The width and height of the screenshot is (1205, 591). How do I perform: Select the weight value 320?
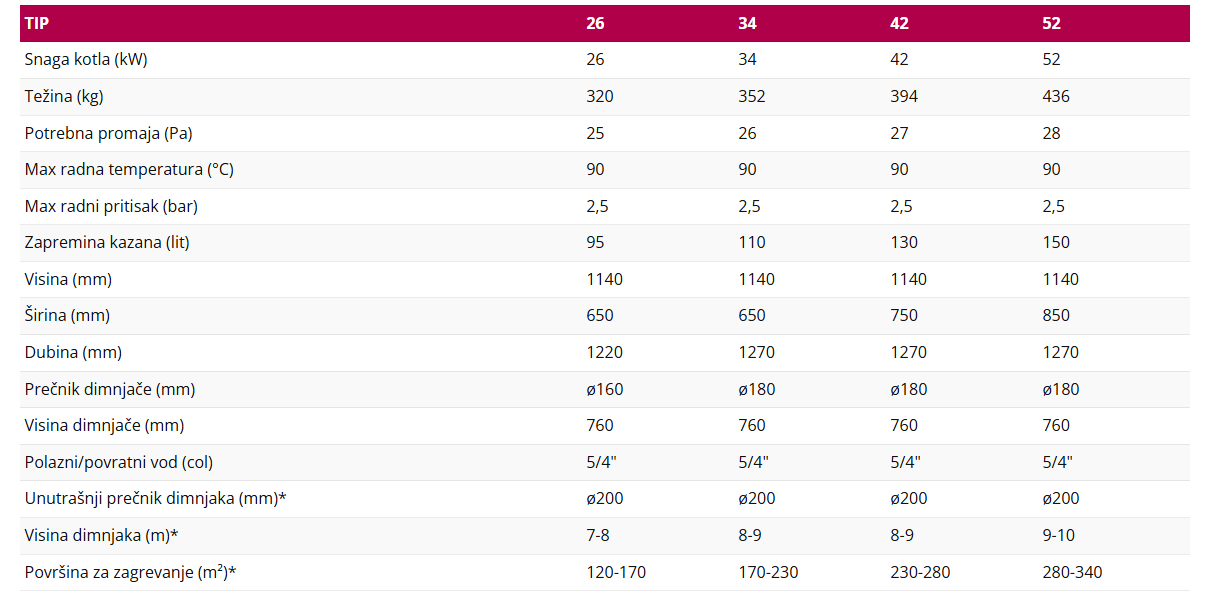(x=600, y=97)
